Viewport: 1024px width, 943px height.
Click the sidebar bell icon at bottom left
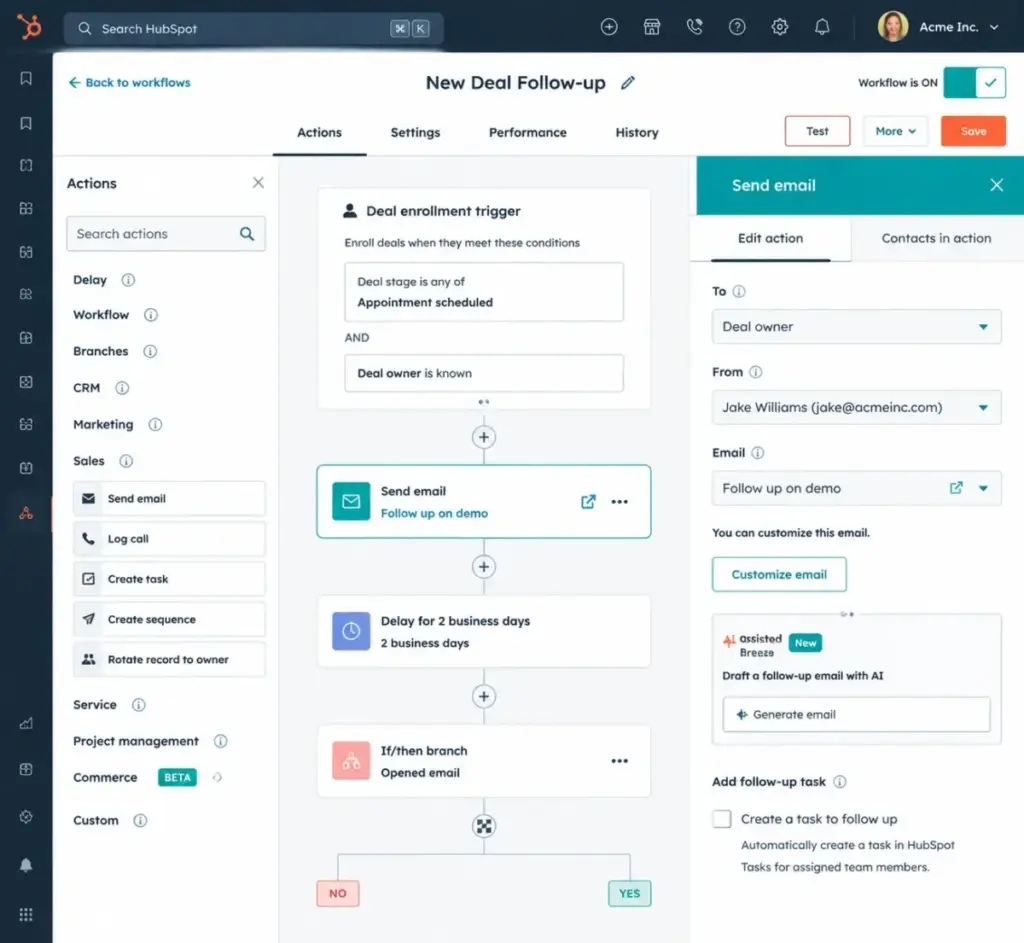(26, 865)
